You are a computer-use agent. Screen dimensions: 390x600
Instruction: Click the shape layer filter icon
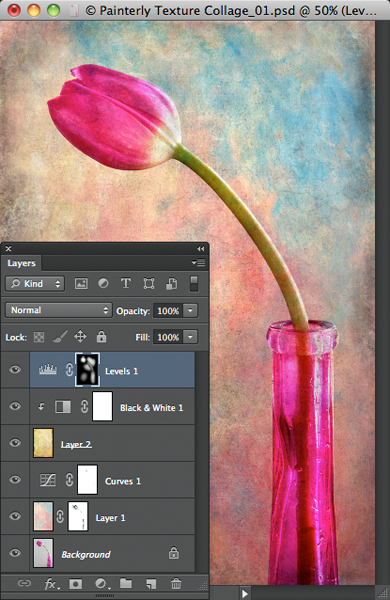click(x=148, y=284)
